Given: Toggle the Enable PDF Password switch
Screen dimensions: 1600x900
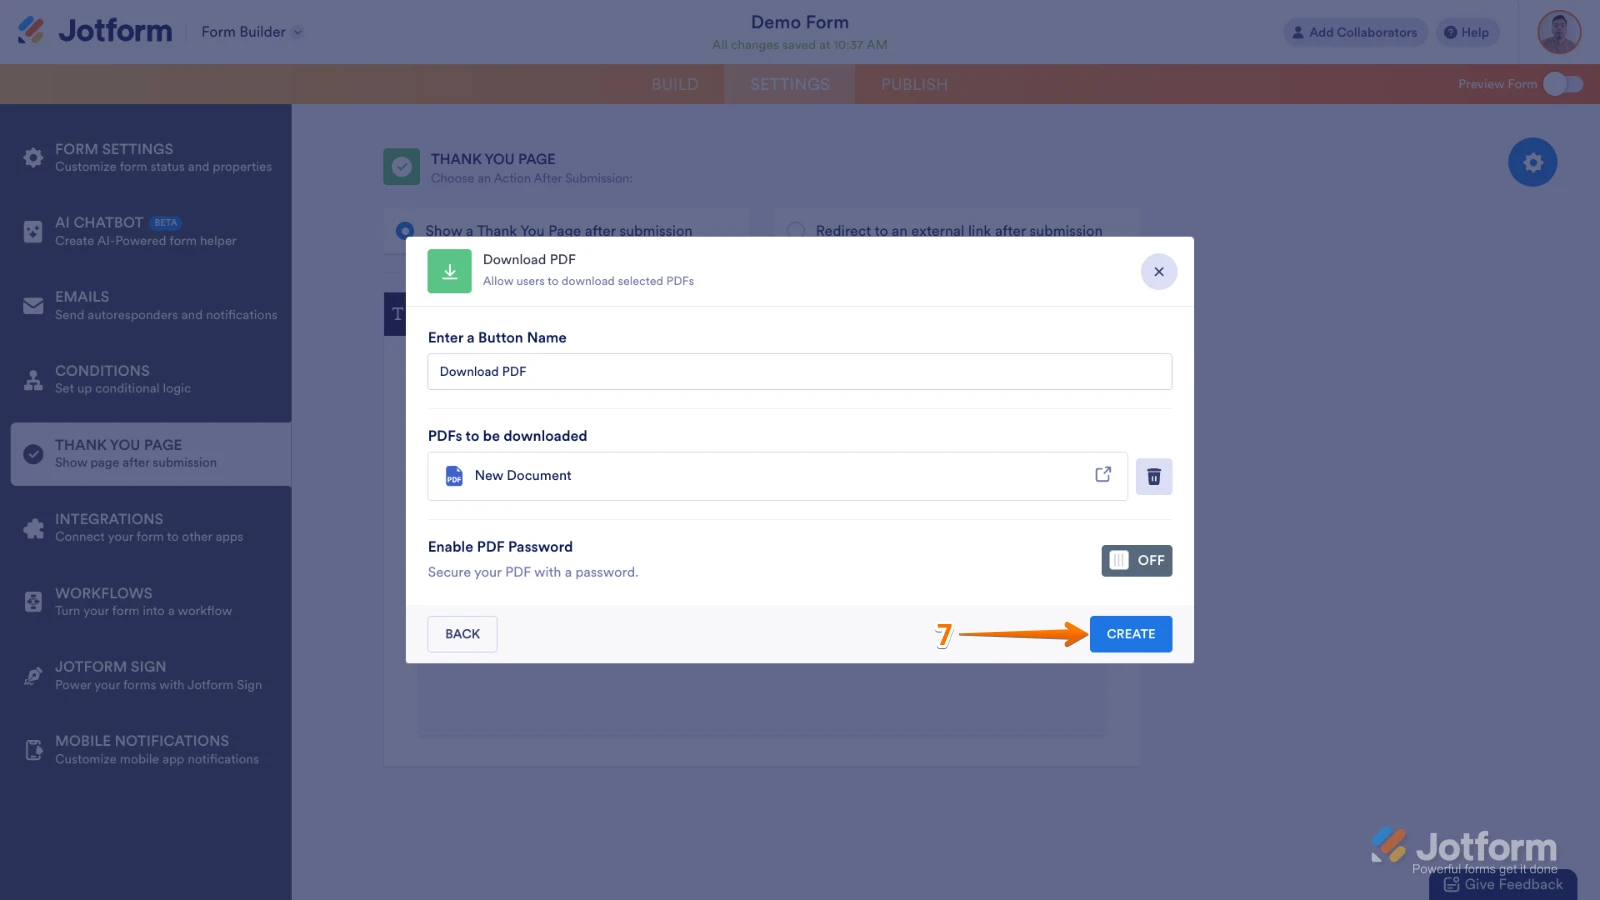Looking at the screenshot, I should pyautogui.click(x=1137, y=561).
